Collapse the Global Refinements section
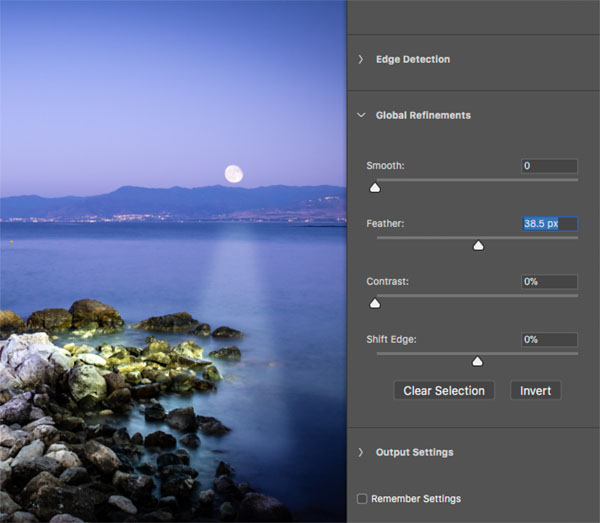Image resolution: width=600 pixels, height=523 pixels. pos(361,116)
